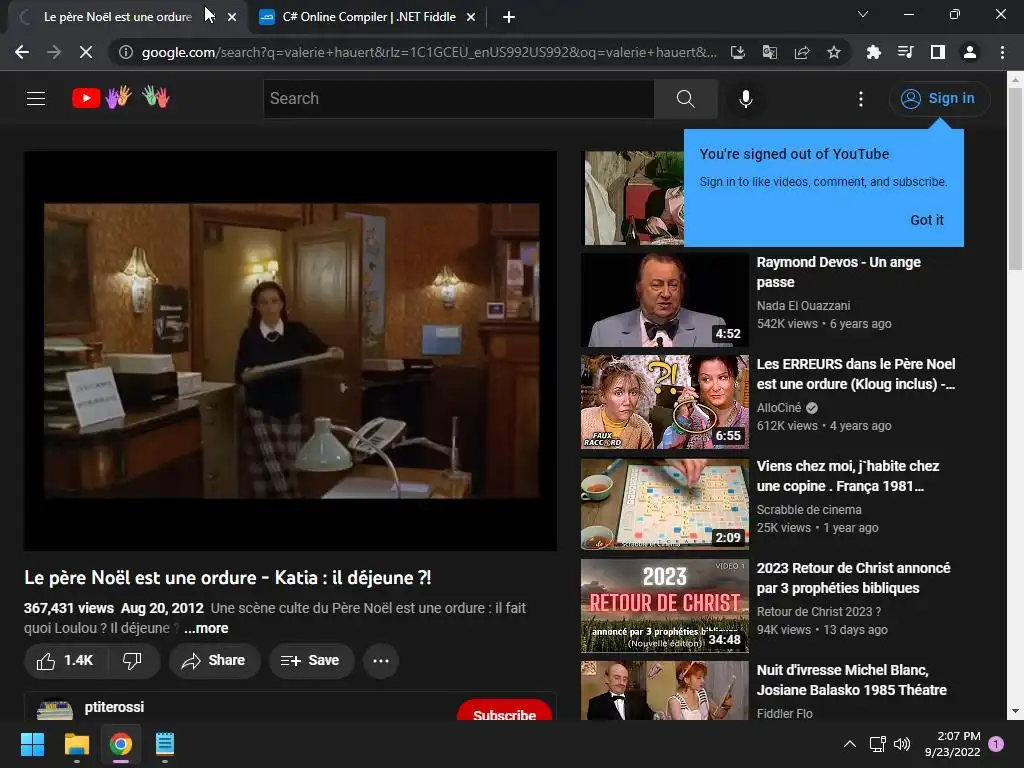Open File Explorer from taskbar
Viewport: 1024px width, 768px height.
point(76,744)
